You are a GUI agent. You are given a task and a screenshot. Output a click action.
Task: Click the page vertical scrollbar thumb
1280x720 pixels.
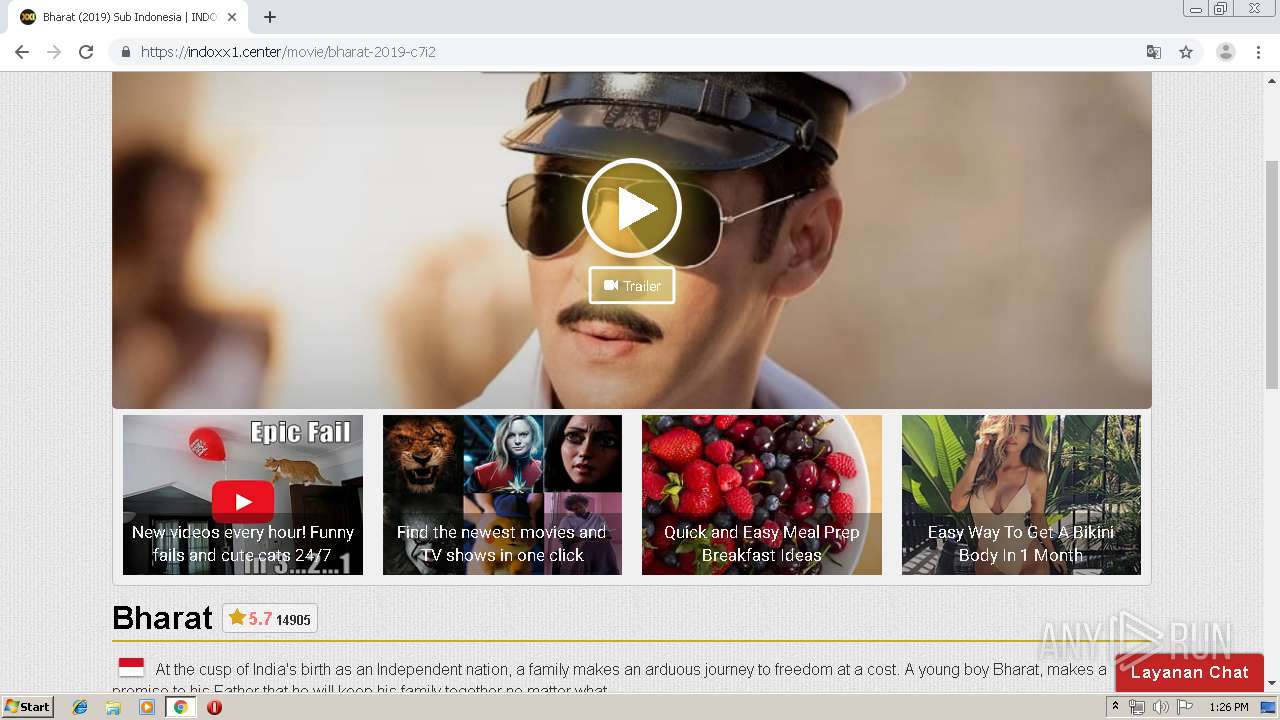coord(1272,275)
